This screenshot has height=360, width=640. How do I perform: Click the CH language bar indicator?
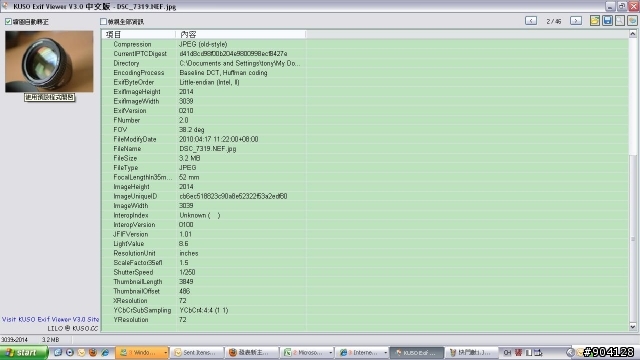(x=507, y=352)
